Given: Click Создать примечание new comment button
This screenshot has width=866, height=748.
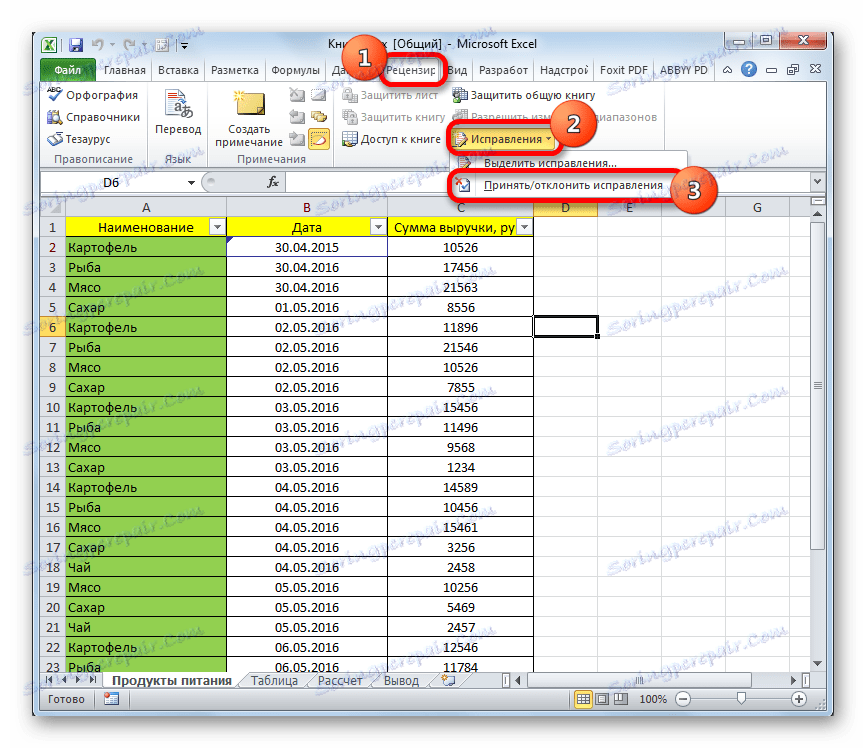Looking at the screenshot, I should click(x=249, y=118).
